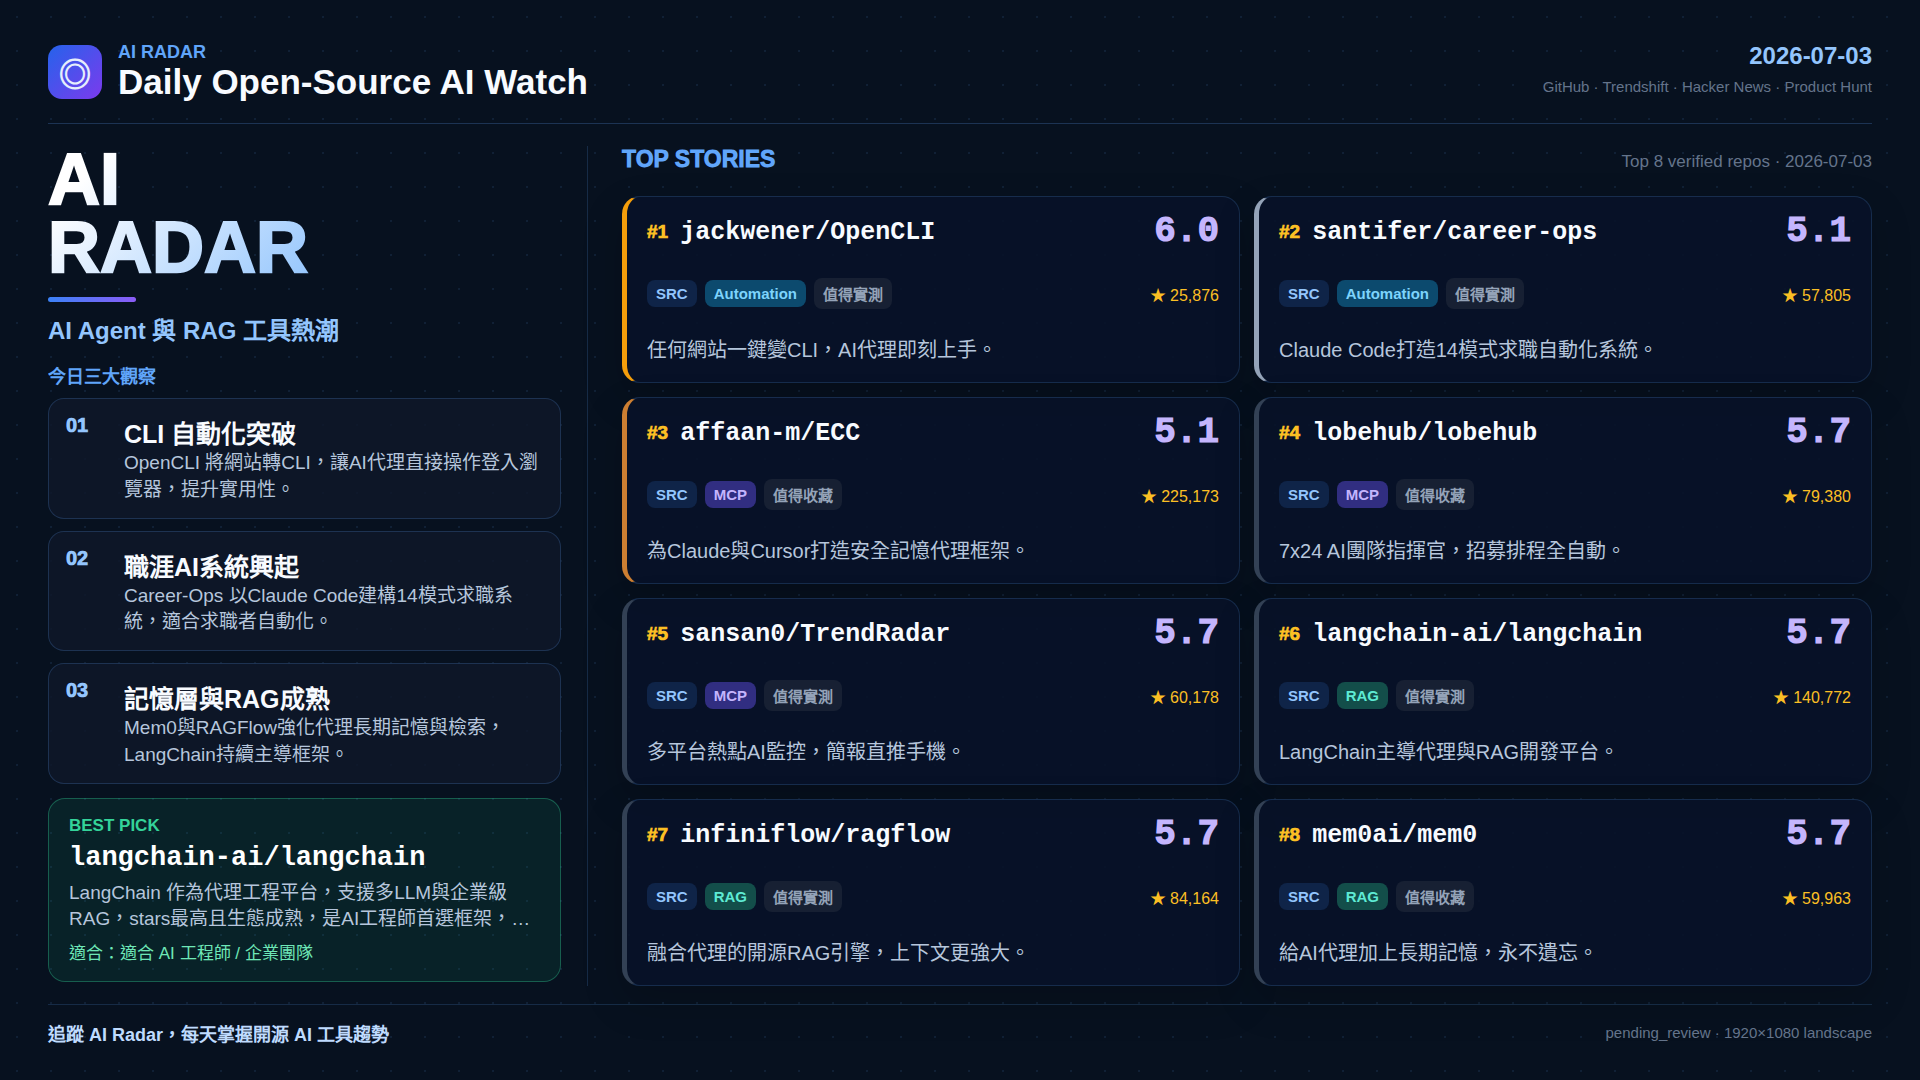Click the SRC tag on sansan0/TrendRadar card
Viewport: 1920px width, 1080px height.
coord(672,696)
